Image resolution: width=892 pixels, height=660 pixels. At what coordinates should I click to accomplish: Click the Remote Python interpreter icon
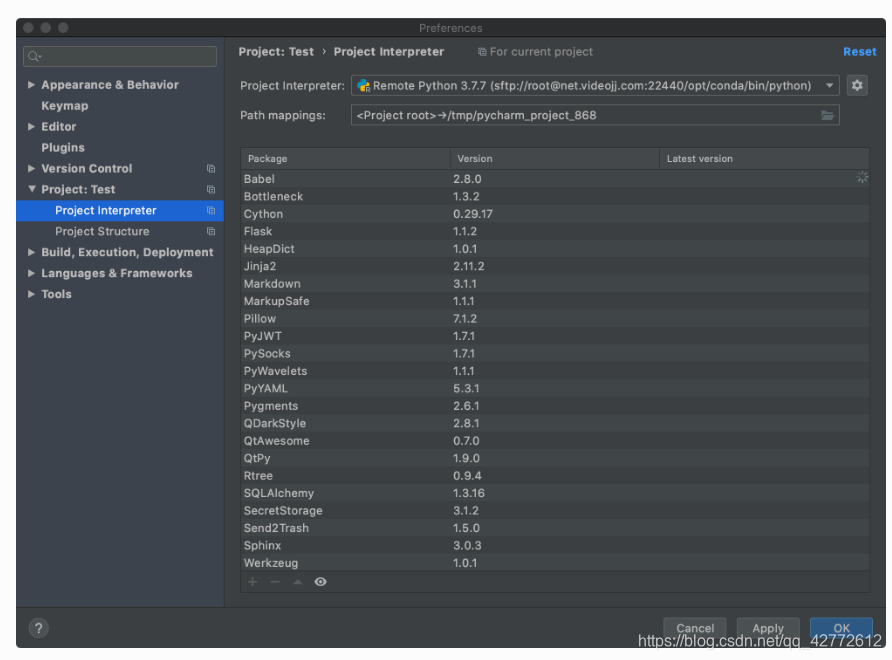(x=364, y=86)
